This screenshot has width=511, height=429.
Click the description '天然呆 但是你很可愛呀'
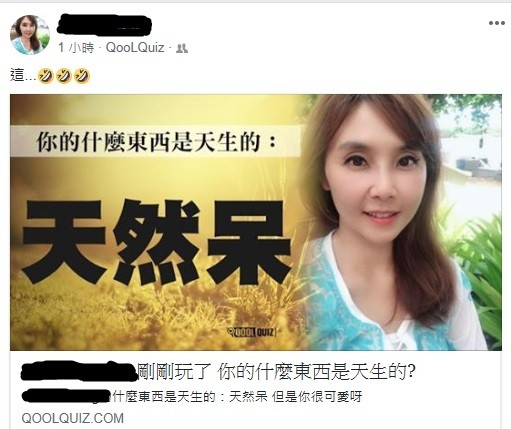click(296, 397)
